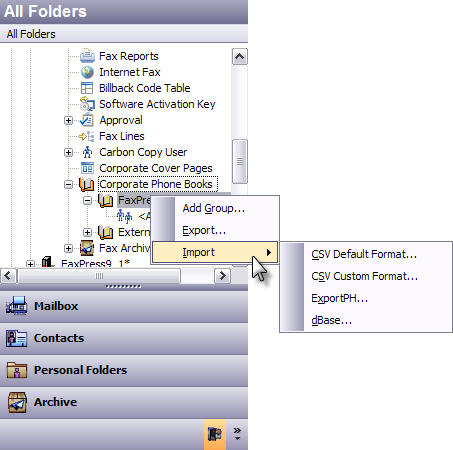
Task: Expand the Carbon Copy User node
Action: pos(68,152)
